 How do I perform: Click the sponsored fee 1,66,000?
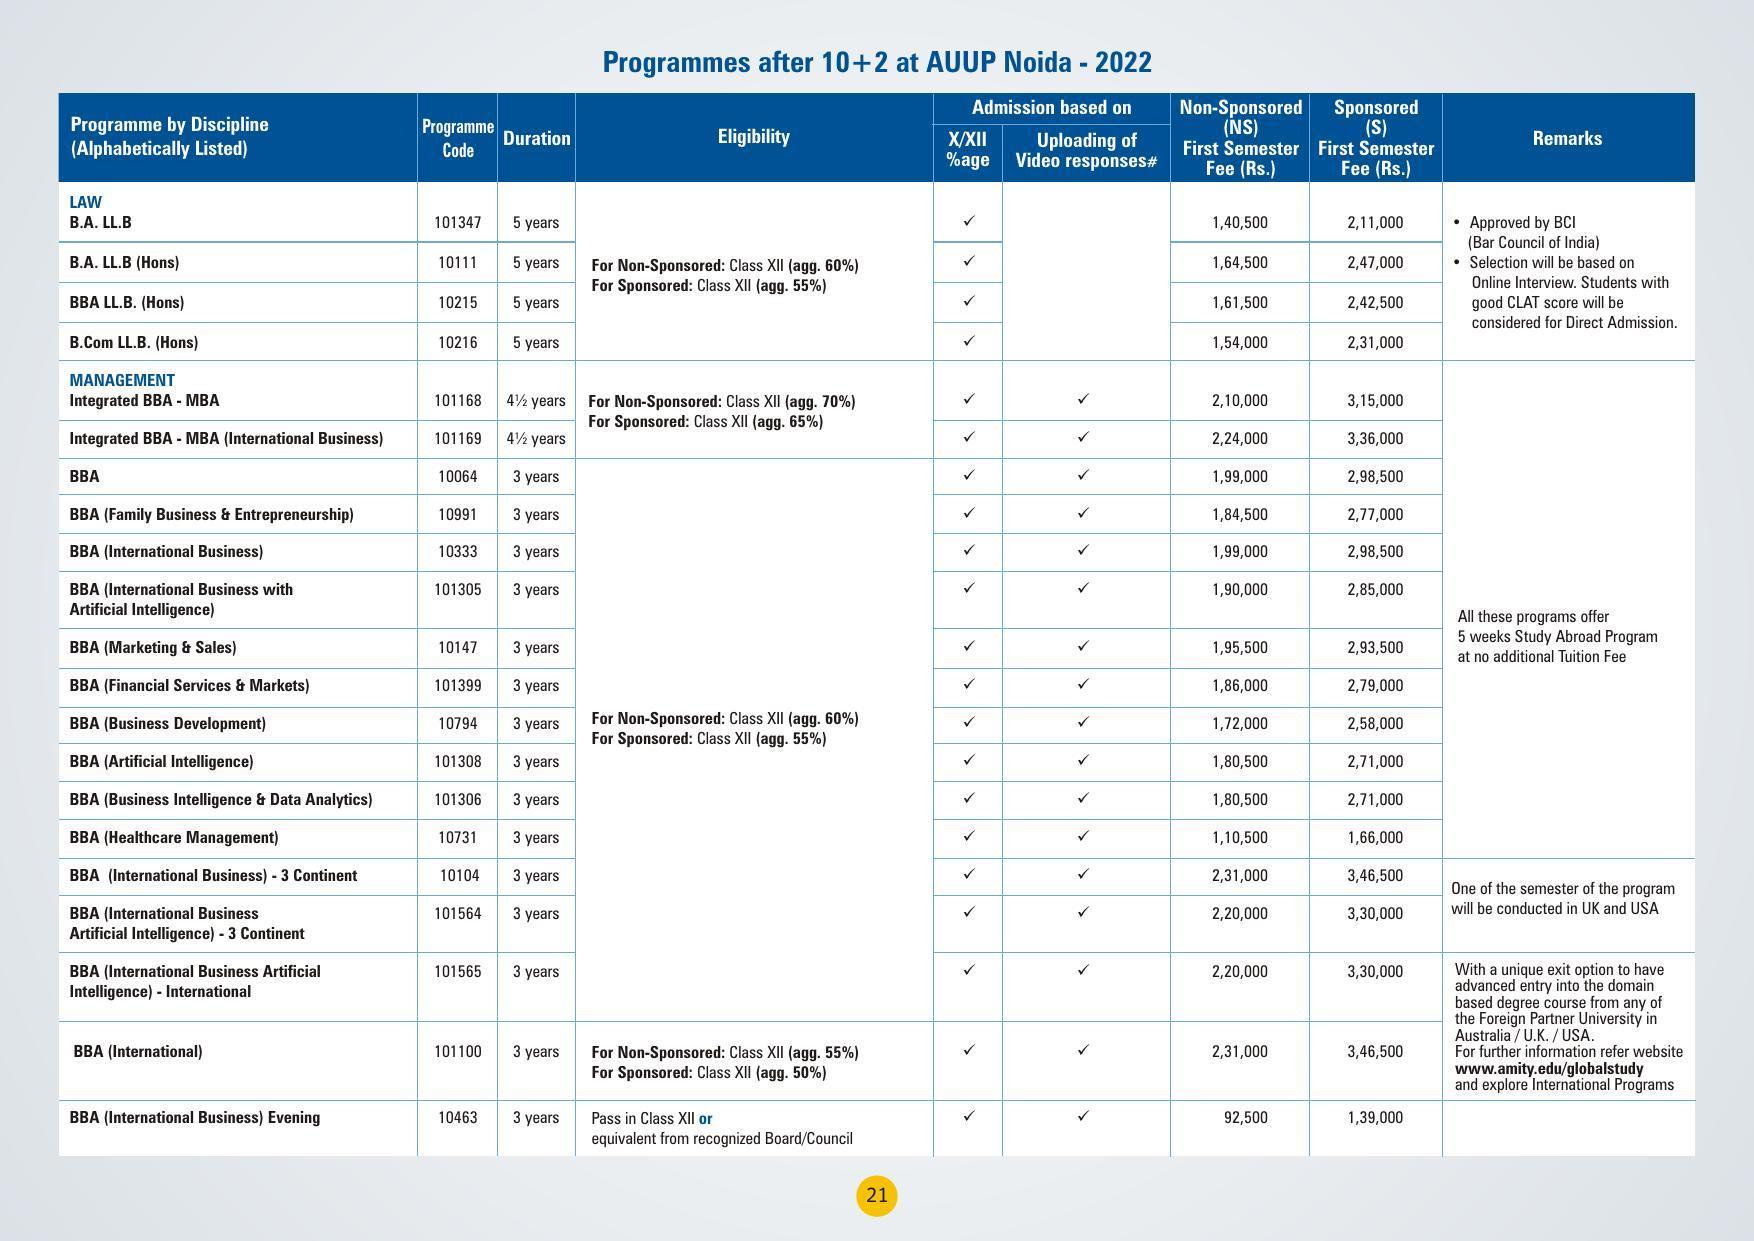pos(1375,837)
